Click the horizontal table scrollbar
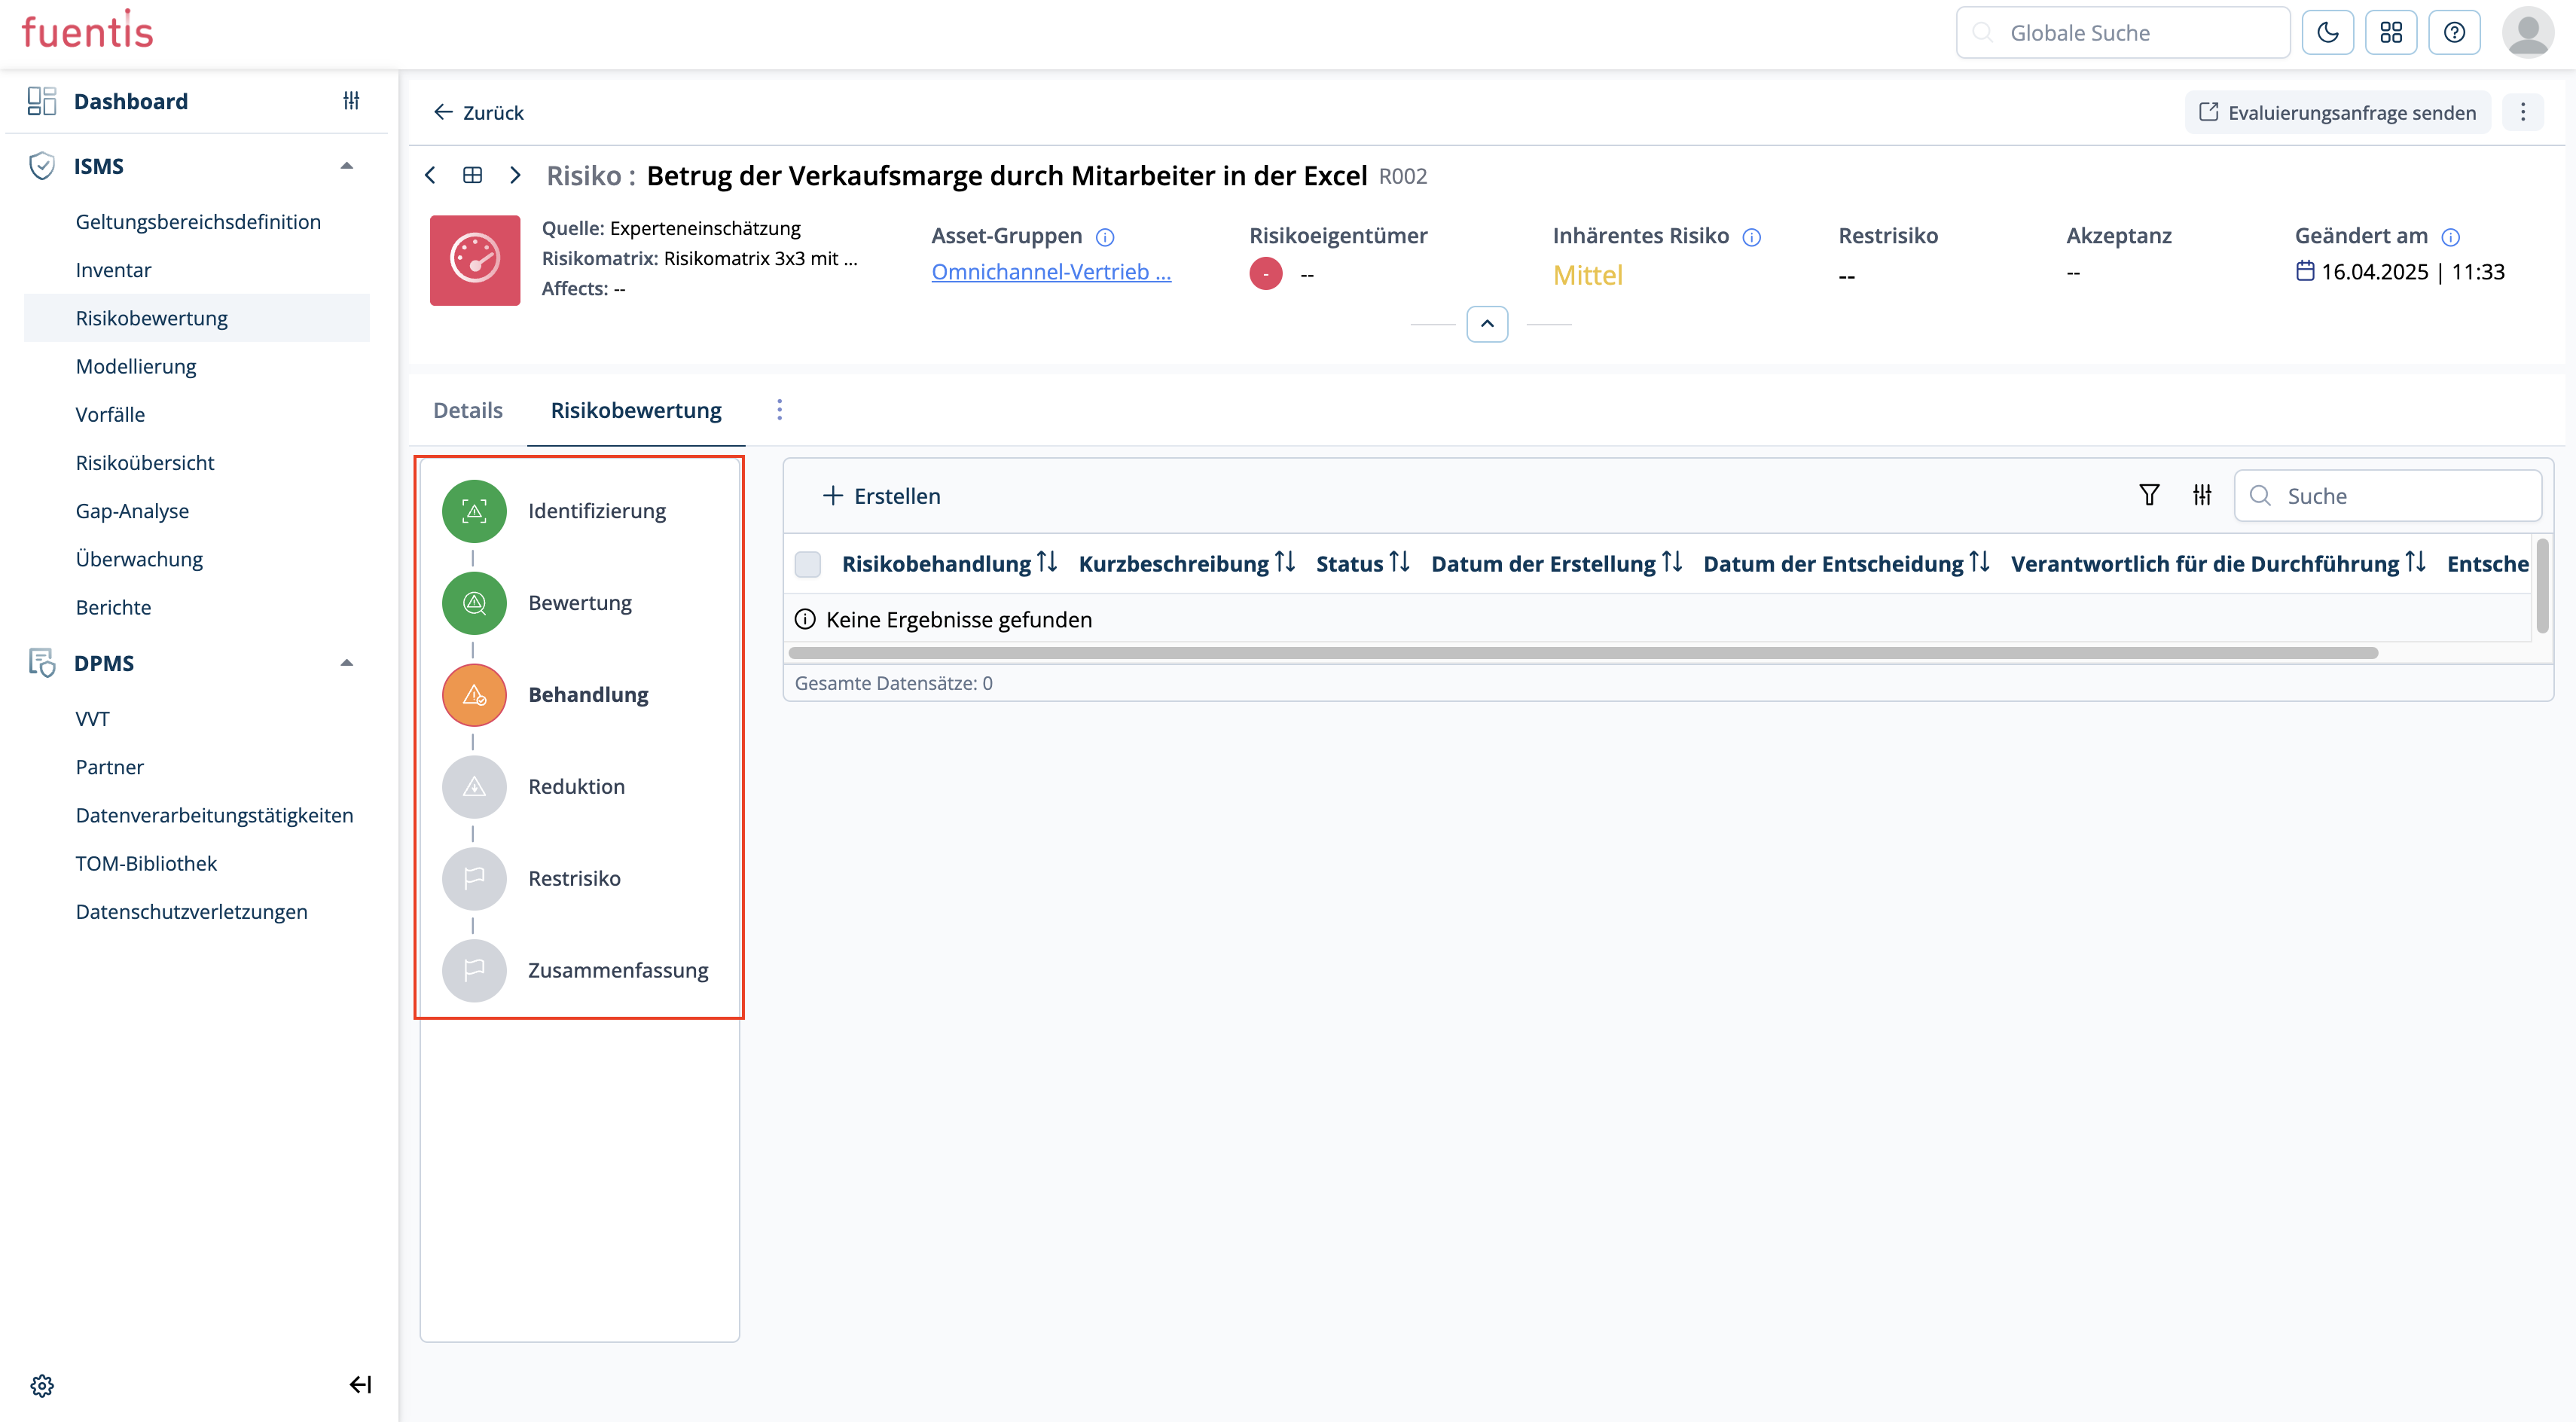Viewport: 2576px width, 1422px height. pos(1582,653)
